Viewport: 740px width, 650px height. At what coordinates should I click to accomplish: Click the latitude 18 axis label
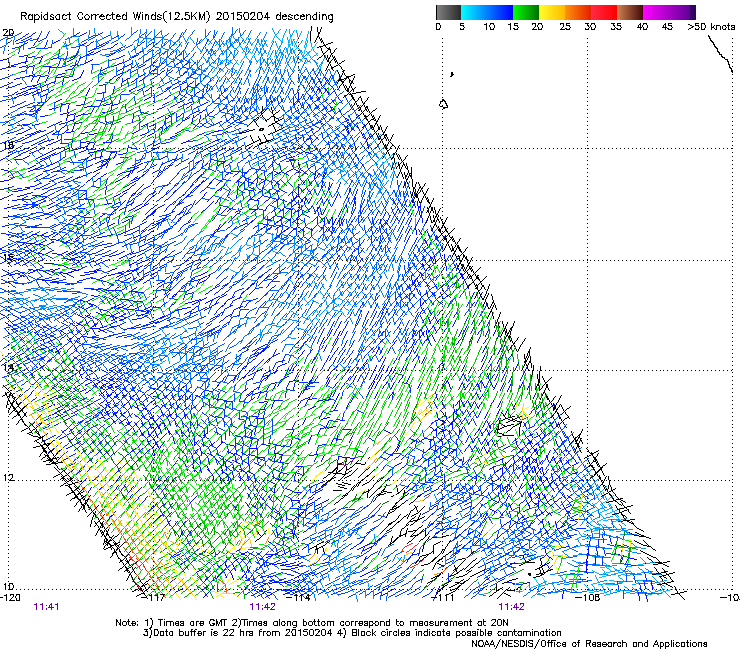[8, 145]
